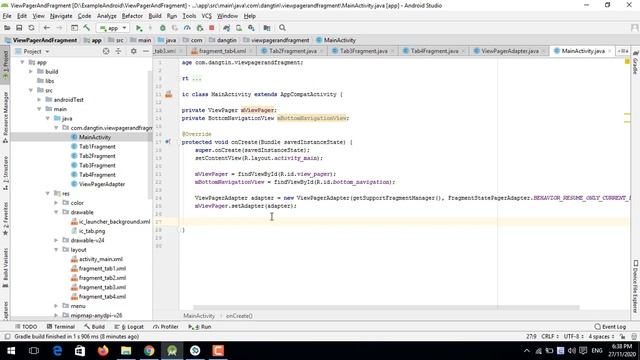Open Project panel settings gear
640x360 pixels.
133,51
